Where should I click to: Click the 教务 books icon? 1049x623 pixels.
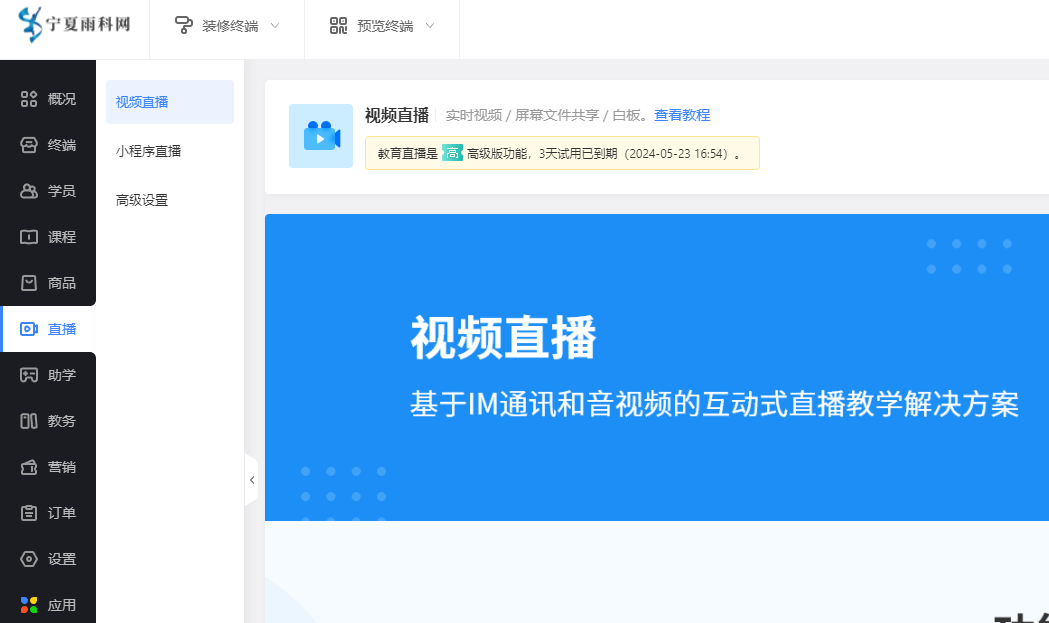tap(29, 421)
